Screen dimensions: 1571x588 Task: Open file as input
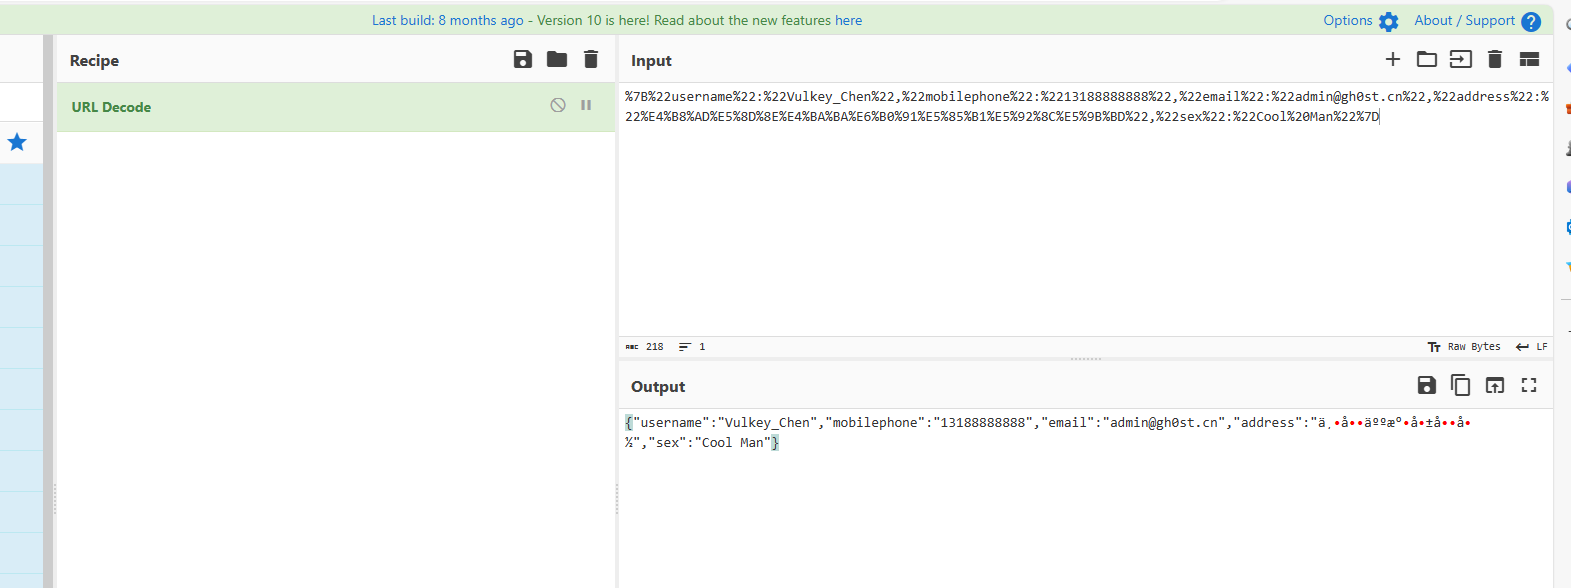1461,60
